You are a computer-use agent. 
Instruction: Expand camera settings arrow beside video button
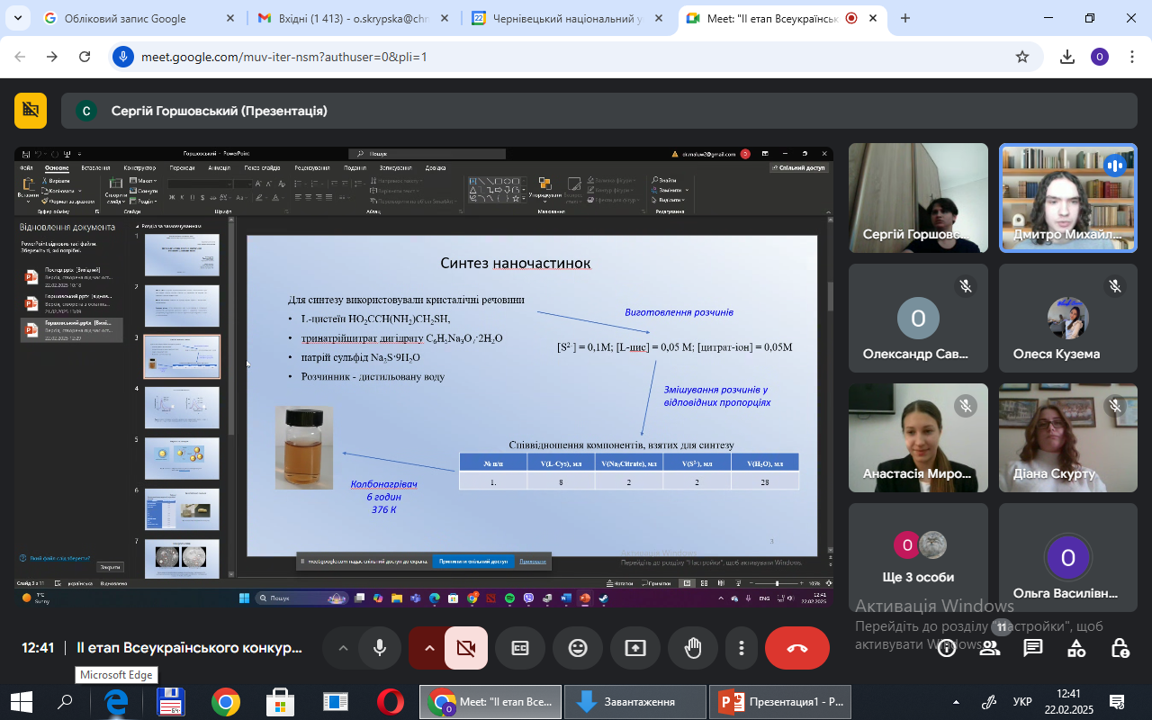[429, 648]
